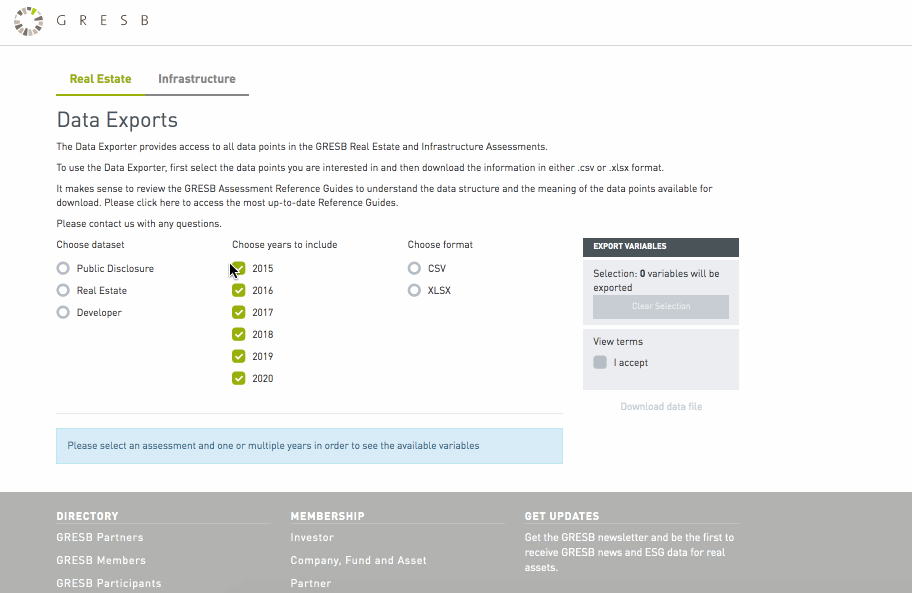The height and width of the screenshot is (593, 912).
Task: Click the GET UPDATES footer heading
Action: [562, 516]
